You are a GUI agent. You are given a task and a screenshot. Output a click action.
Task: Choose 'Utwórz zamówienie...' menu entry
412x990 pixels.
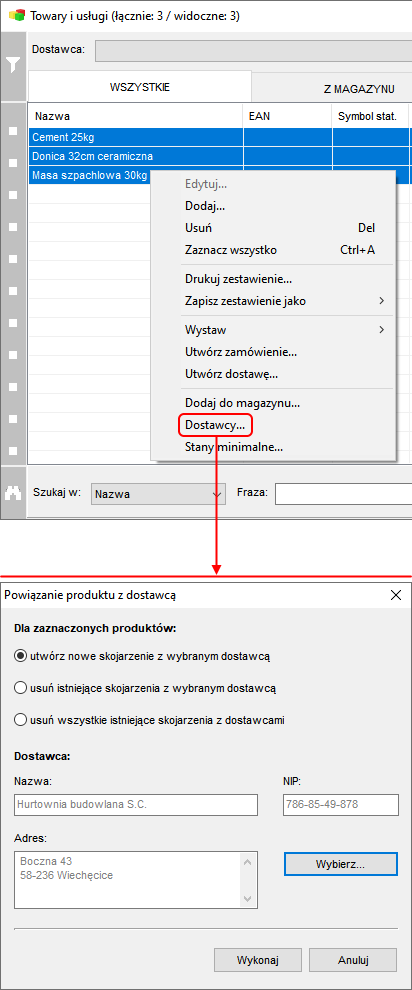pyautogui.click(x=241, y=352)
